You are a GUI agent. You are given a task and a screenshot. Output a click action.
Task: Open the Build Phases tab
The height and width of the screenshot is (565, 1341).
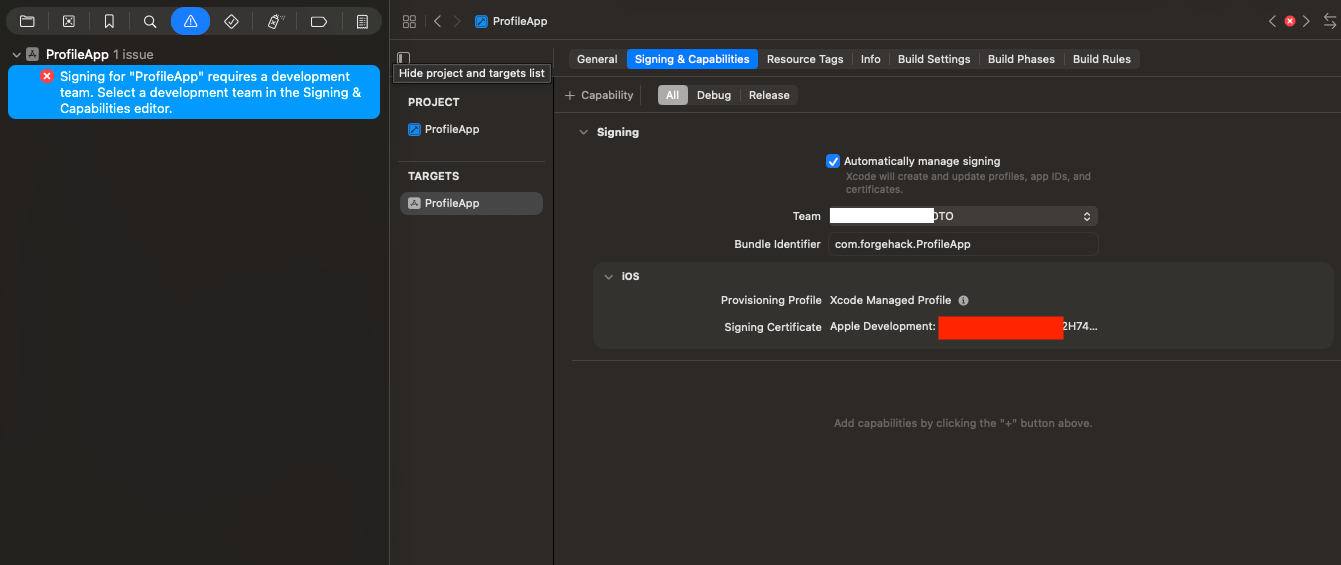tap(1021, 59)
